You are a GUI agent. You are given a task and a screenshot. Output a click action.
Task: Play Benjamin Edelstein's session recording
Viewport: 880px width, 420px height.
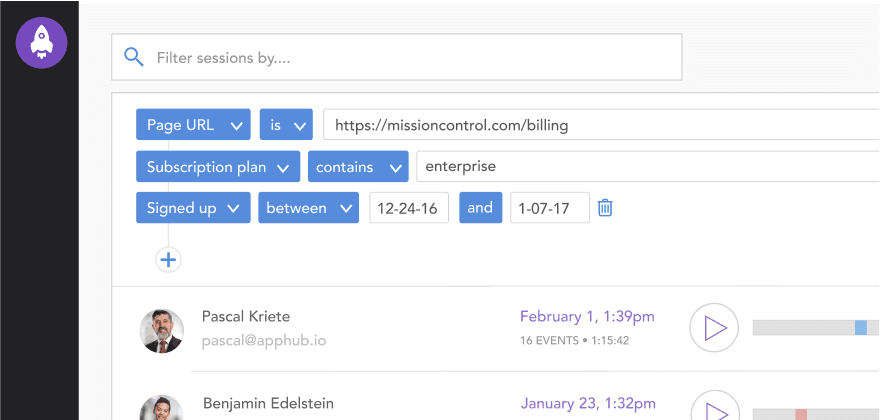pyautogui.click(x=714, y=405)
